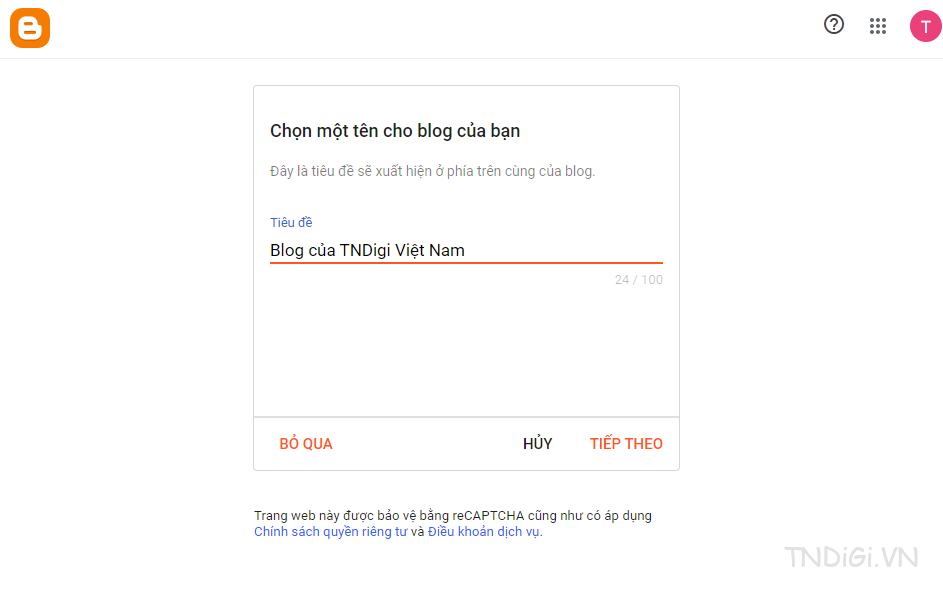
Task: Click the description text Đây là tiêu đề sẽ xuất hiện
Action: 432,171
